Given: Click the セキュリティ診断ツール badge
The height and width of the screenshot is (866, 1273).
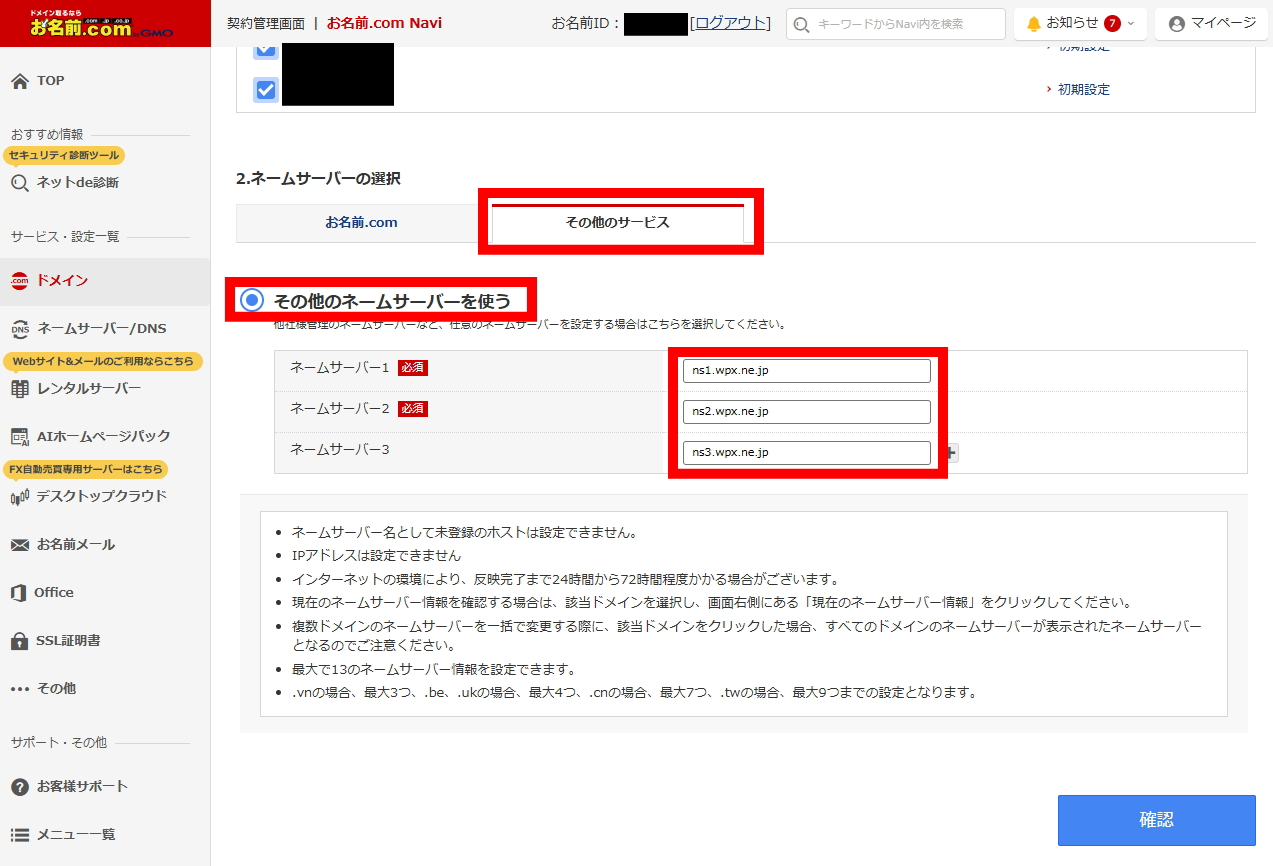Looking at the screenshot, I should [64, 156].
